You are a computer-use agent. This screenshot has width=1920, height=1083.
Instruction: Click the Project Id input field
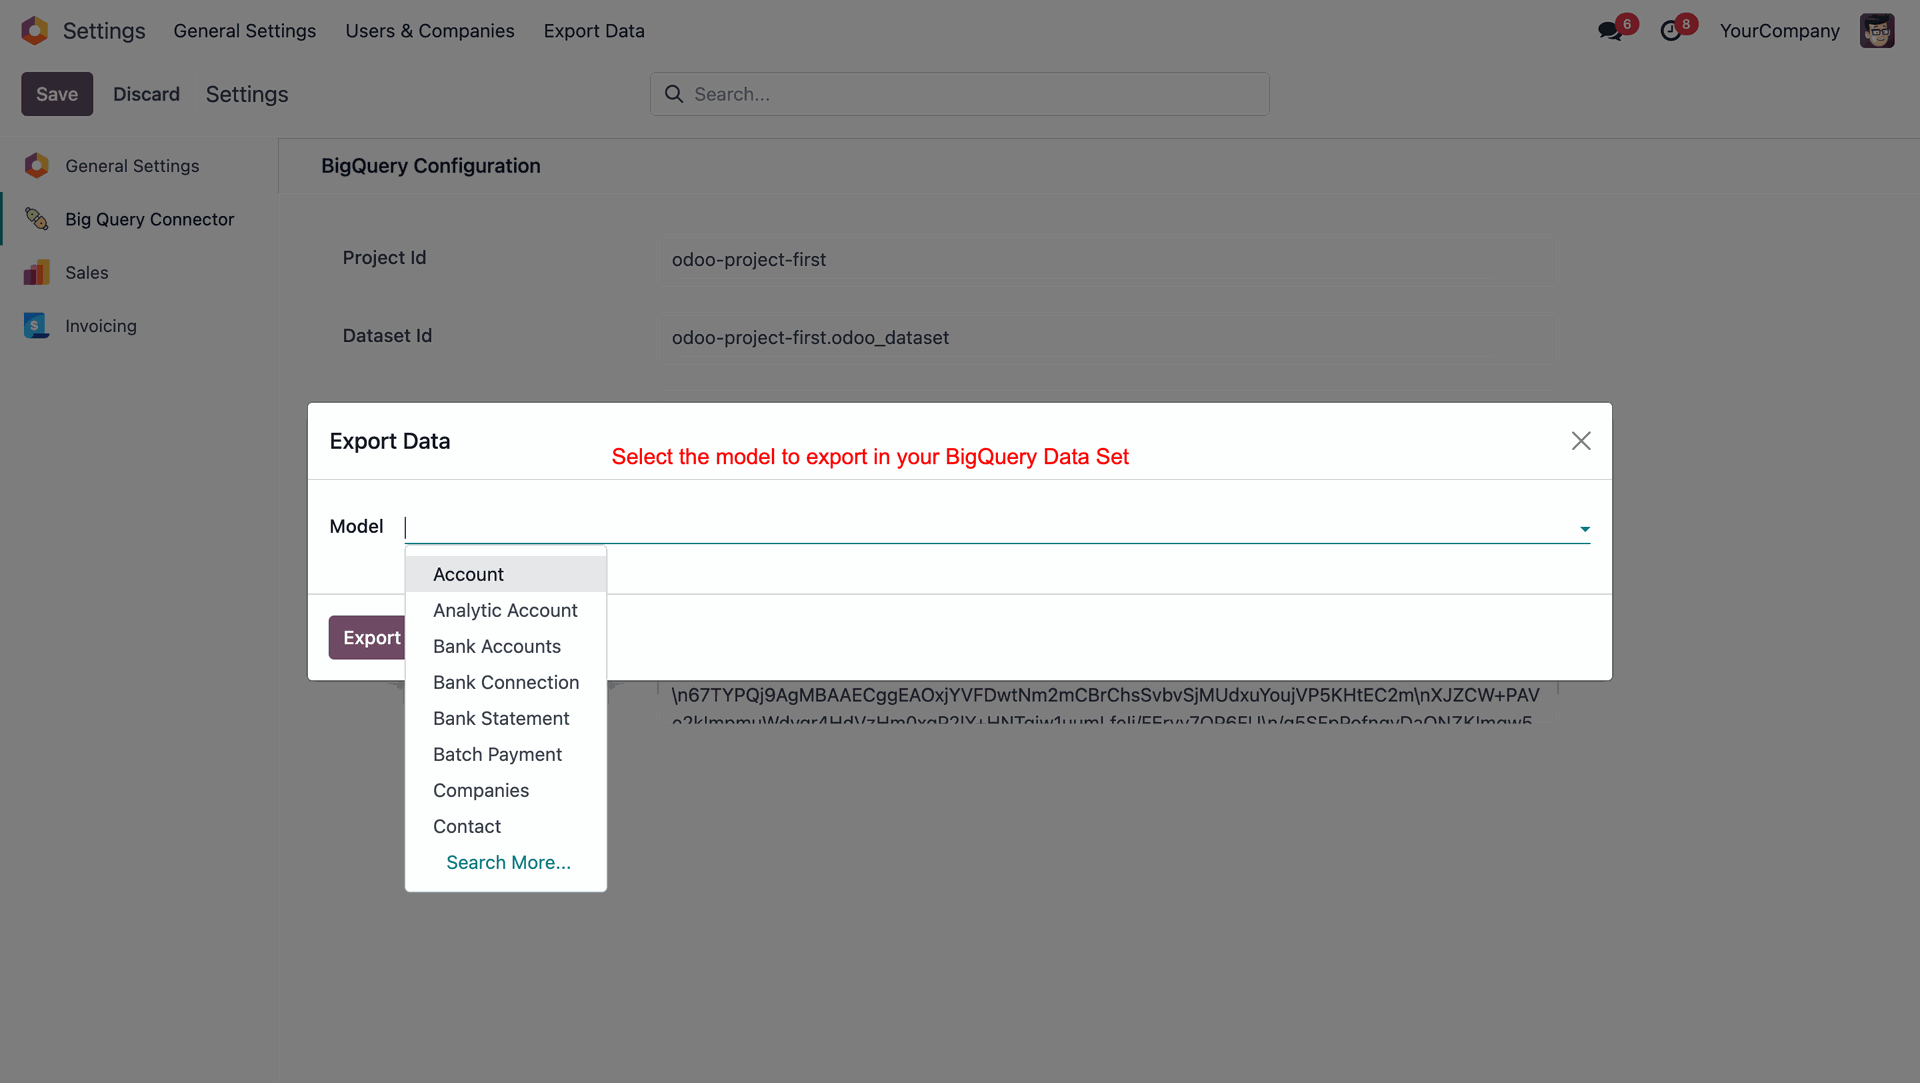click(1106, 260)
